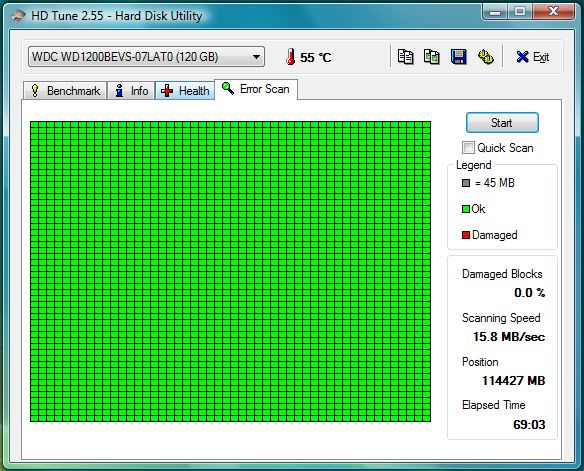Viewport: 584px width, 471px height.
Task: Click the thermometer temperature icon
Action: (291, 57)
